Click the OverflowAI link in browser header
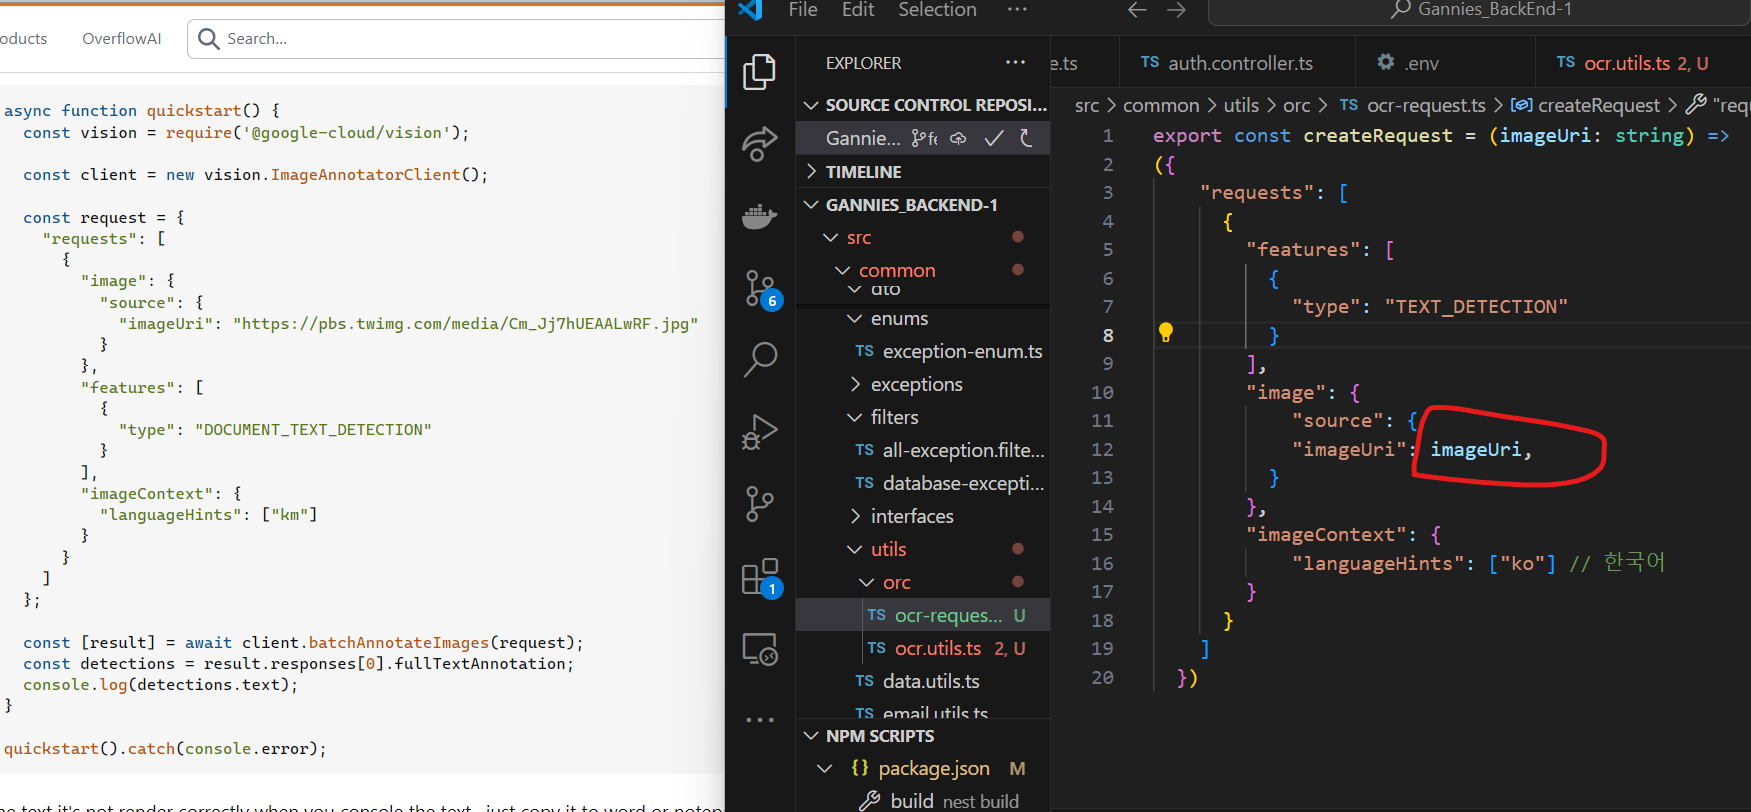 122,38
